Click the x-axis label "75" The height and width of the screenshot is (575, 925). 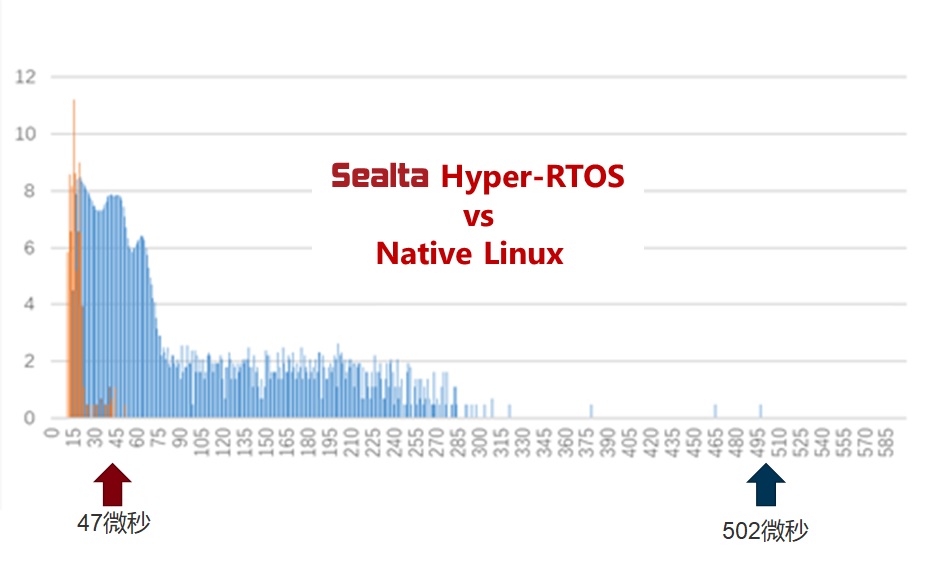tap(159, 438)
